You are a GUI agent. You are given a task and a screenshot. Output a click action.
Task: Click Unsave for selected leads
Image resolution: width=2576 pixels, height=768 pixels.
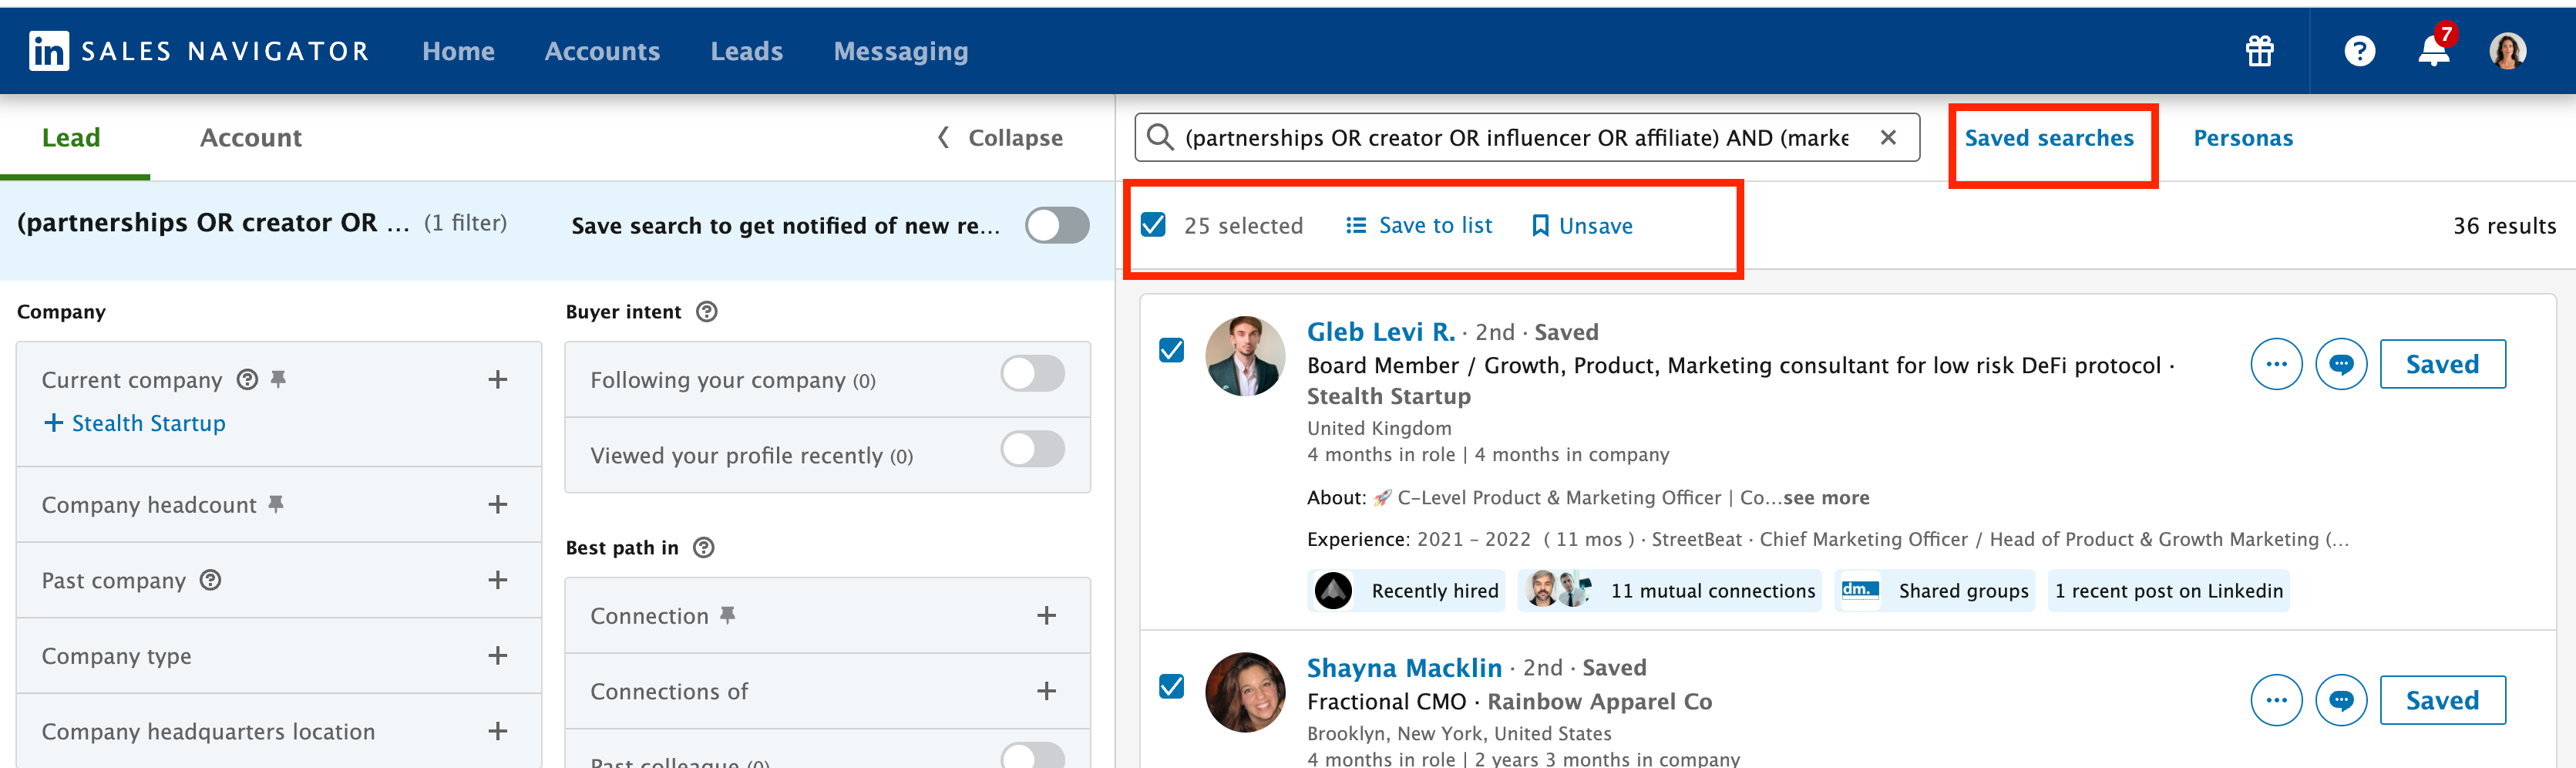tap(1582, 225)
